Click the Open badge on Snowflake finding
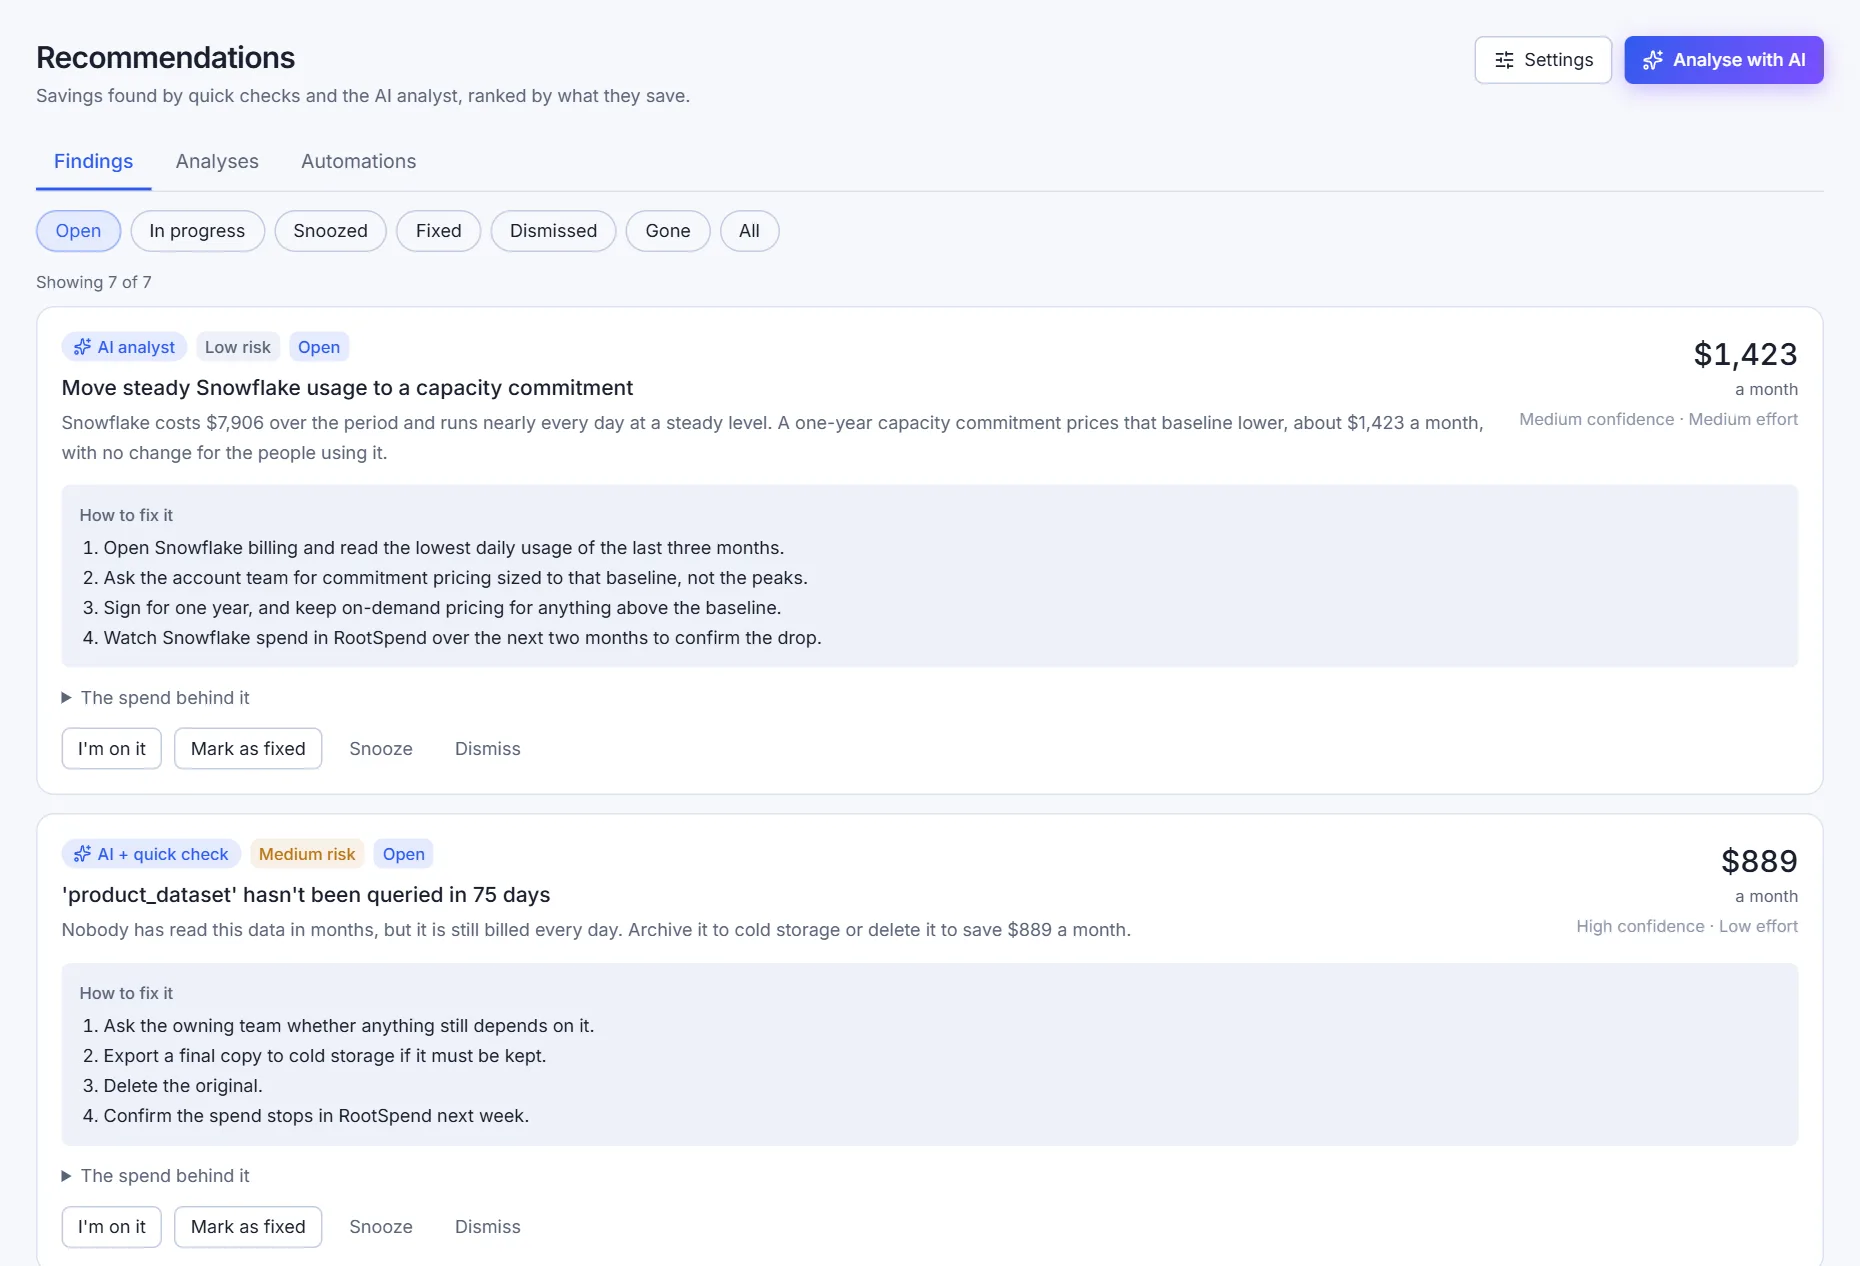 [x=319, y=347]
